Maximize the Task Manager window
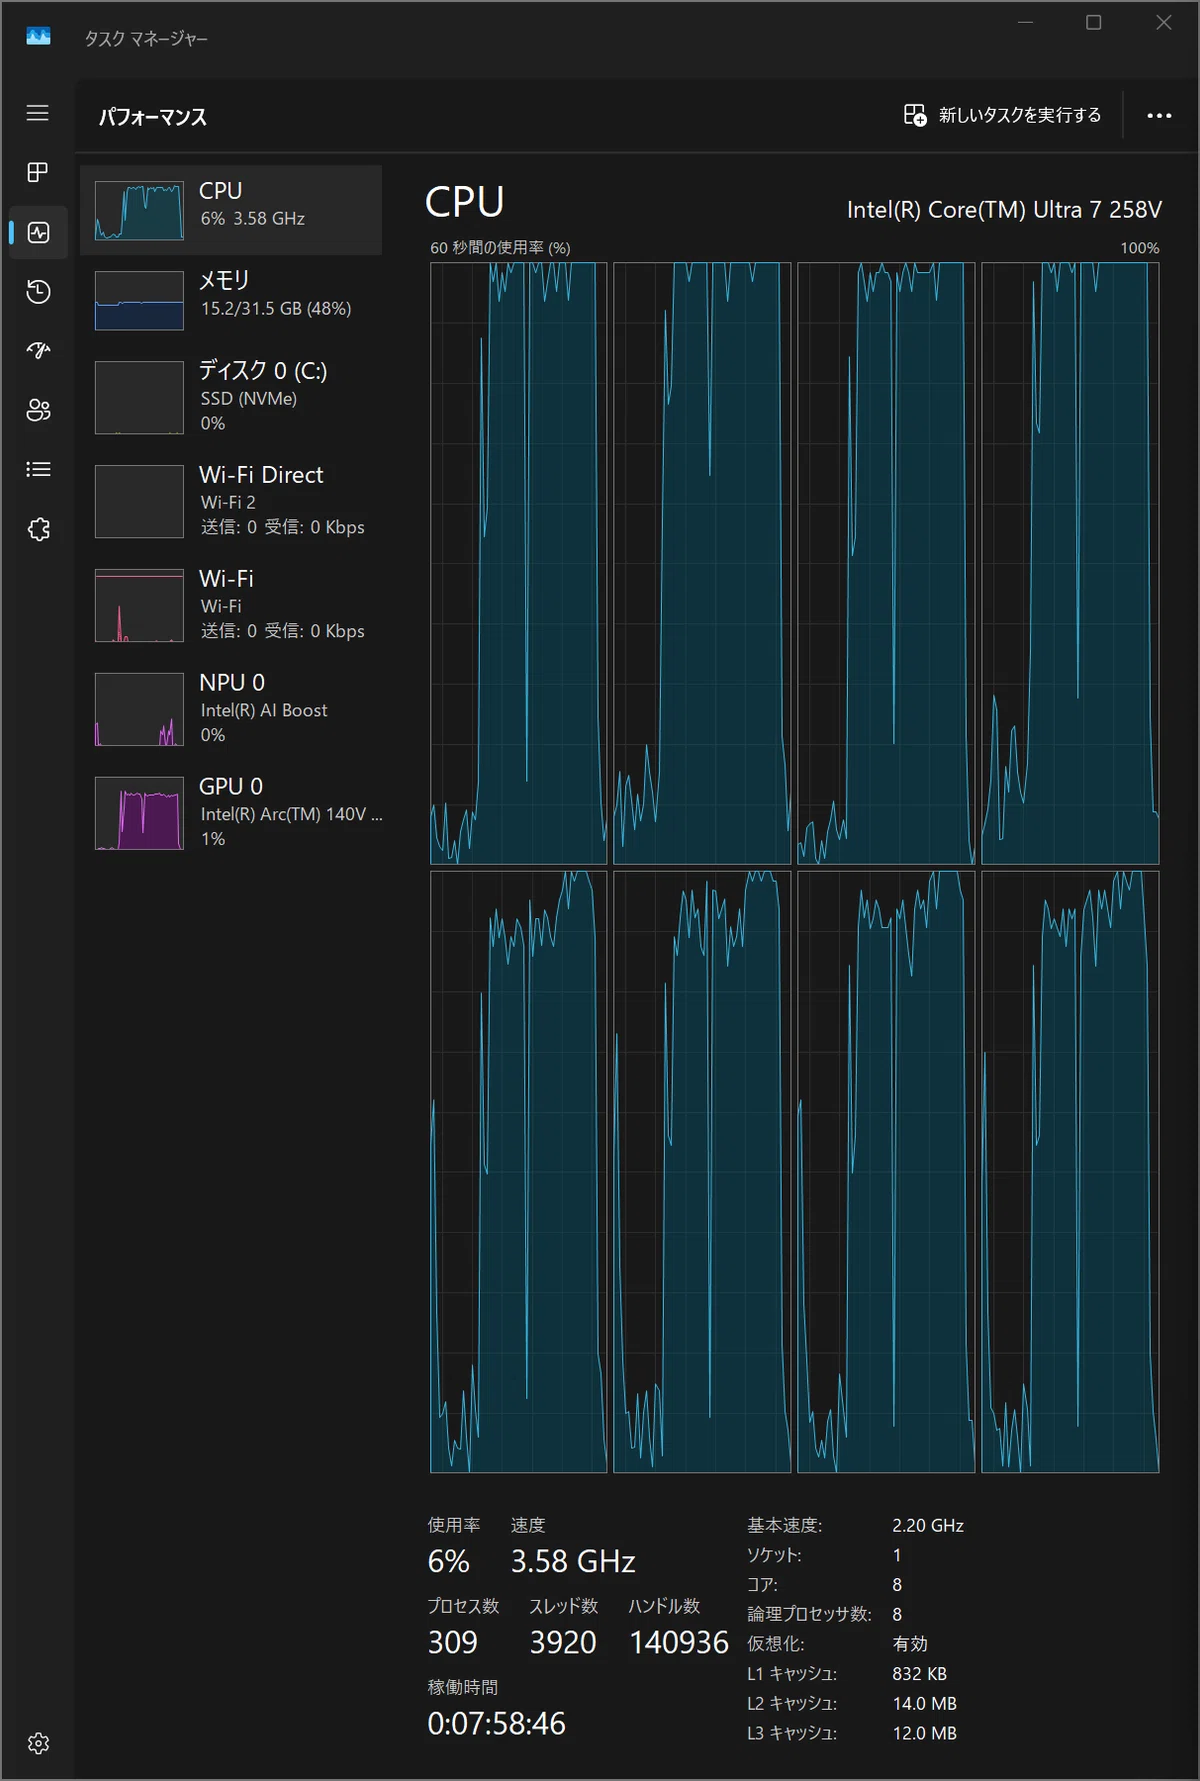 pyautogui.click(x=1094, y=22)
